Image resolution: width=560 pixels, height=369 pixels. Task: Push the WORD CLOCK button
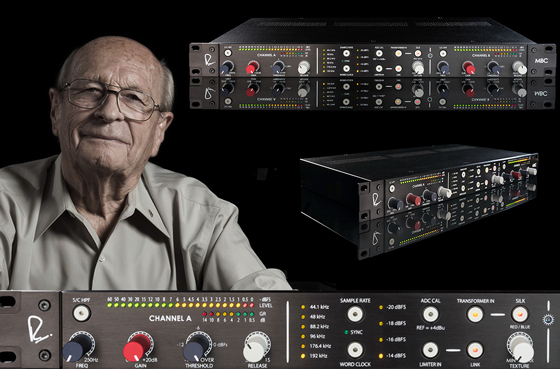(355, 350)
